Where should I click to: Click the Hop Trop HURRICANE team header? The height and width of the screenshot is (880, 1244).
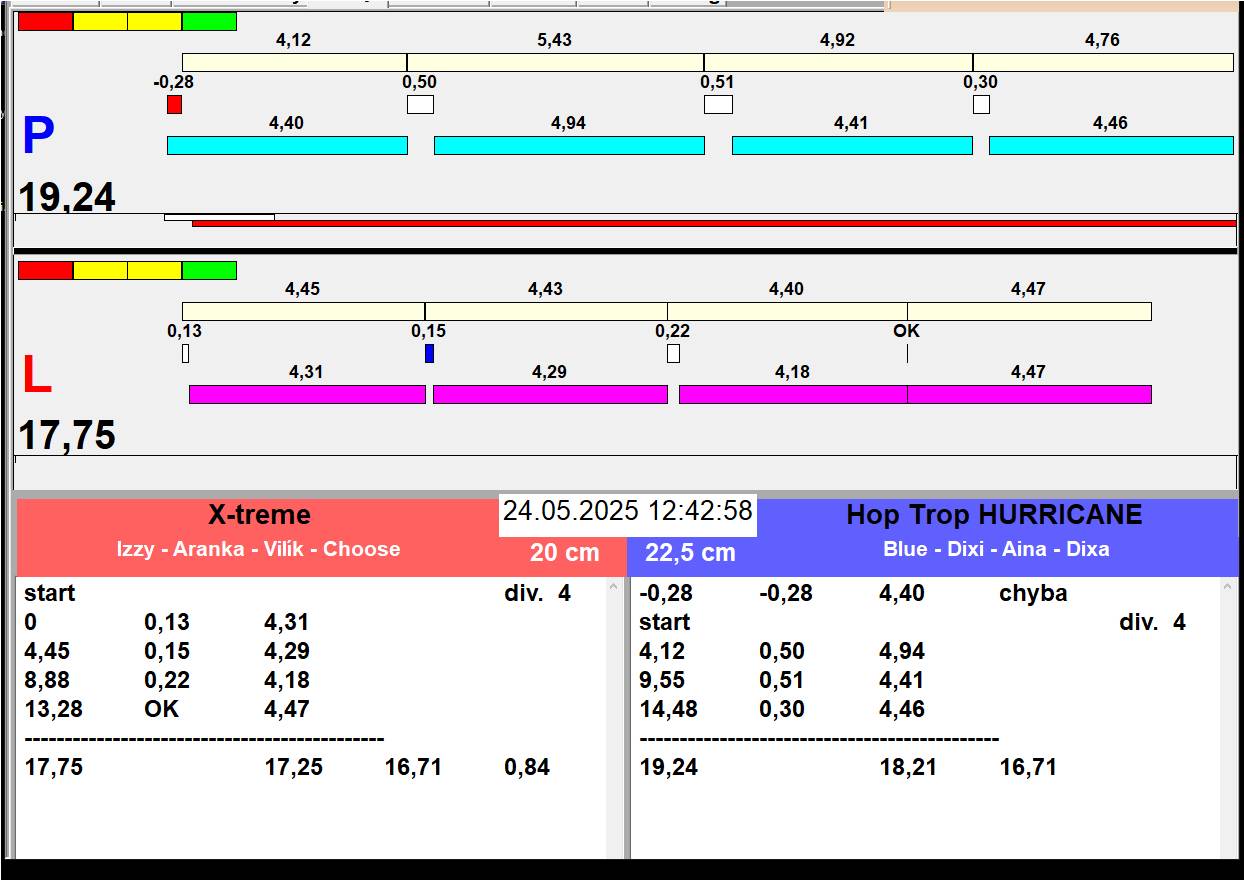point(993,515)
